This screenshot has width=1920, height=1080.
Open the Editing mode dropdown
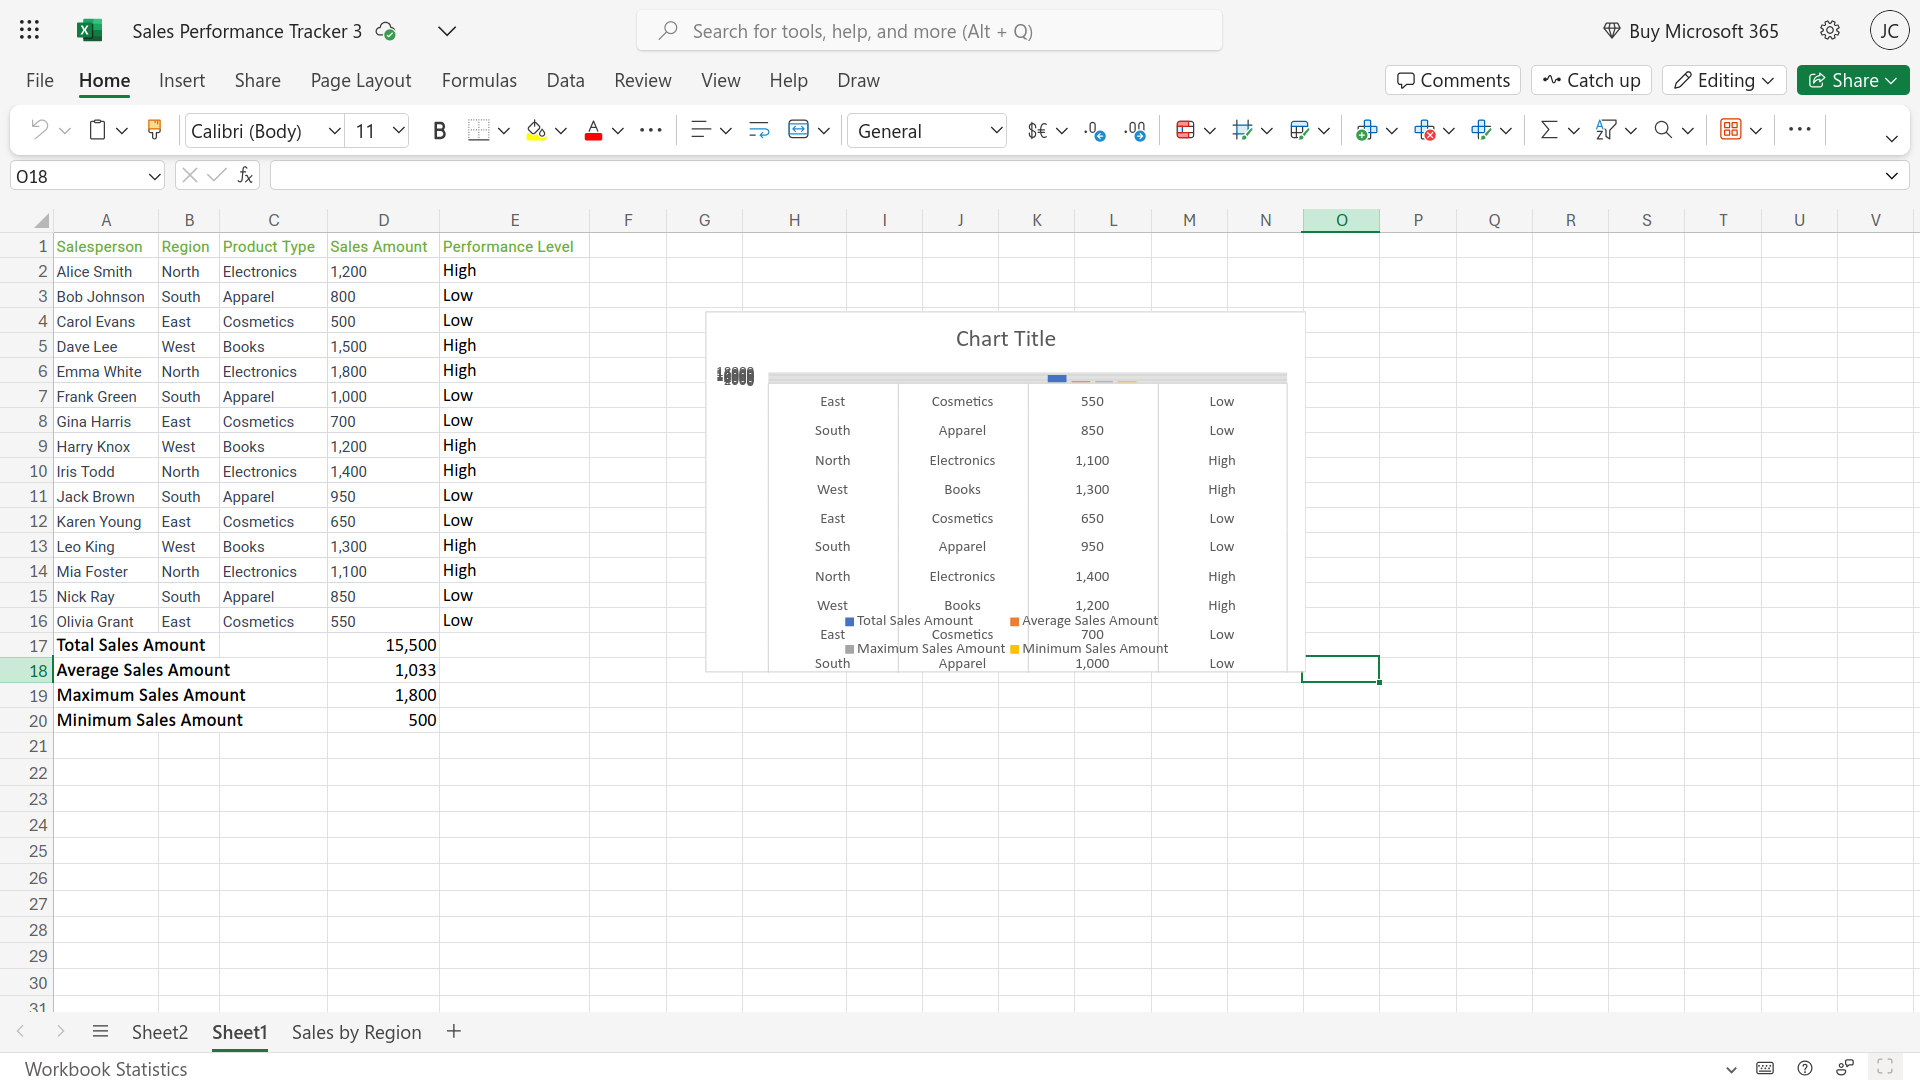(1725, 80)
